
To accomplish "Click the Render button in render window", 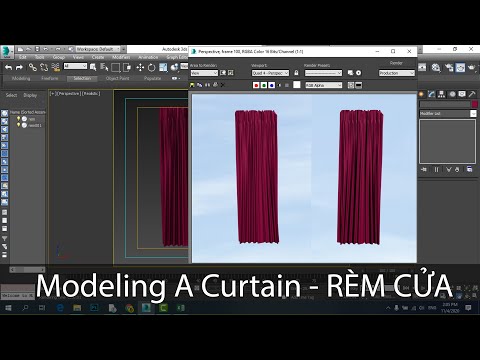I will (396, 63).
